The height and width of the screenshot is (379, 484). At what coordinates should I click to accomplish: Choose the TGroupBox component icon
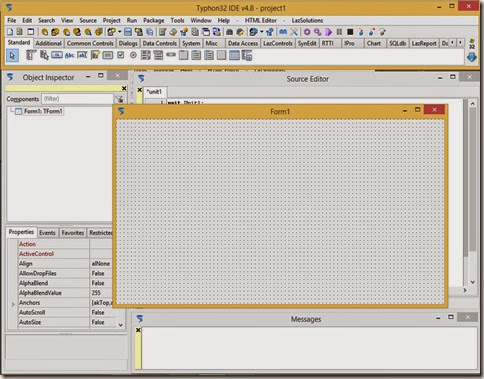[183, 55]
